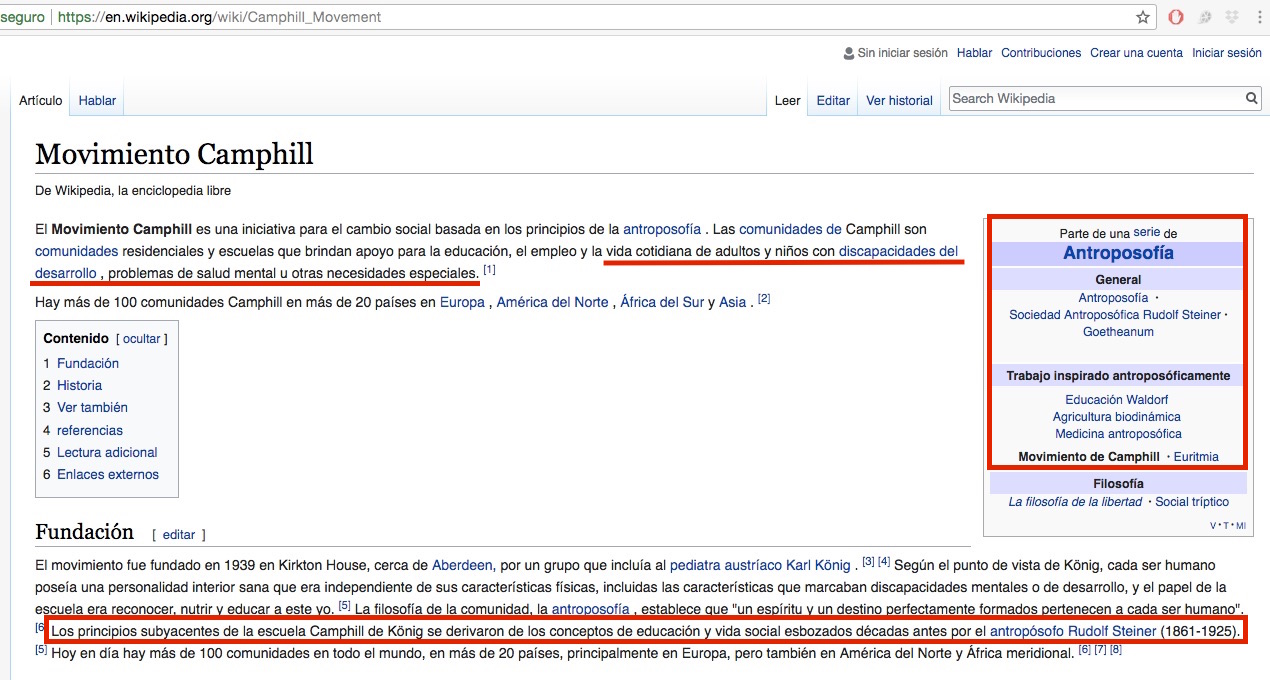This screenshot has width=1270, height=680.
Task: Hide the Contenido table via 'ocultar'
Action: [141, 339]
